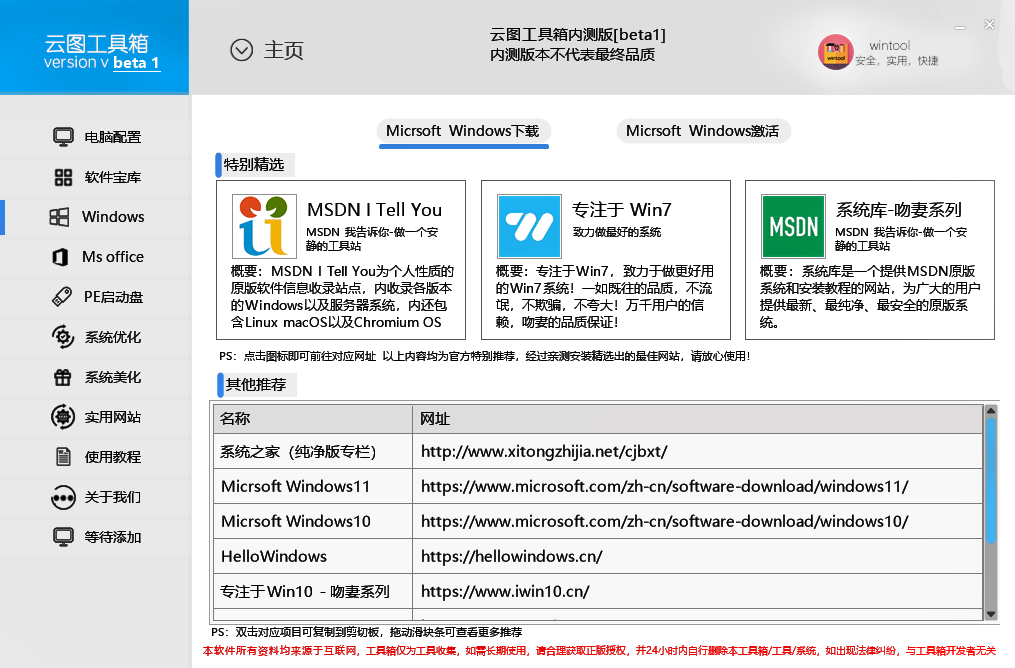Open the MSDN I Tell You logo

pyautogui.click(x=264, y=227)
